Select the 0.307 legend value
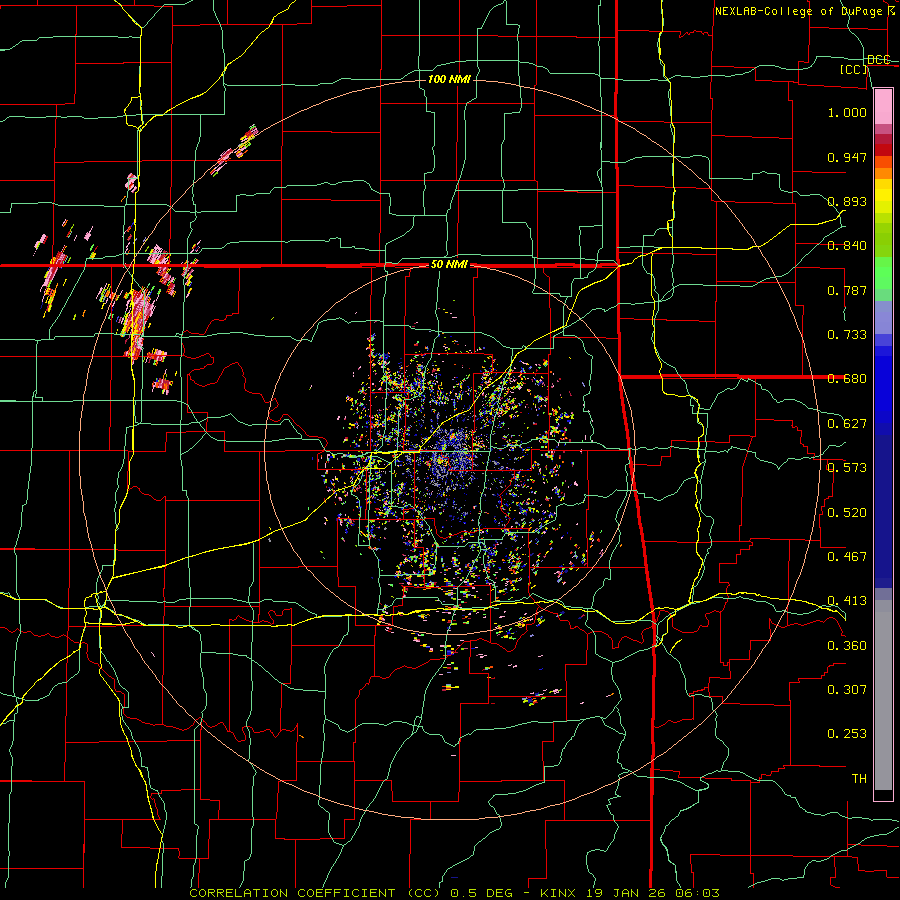This screenshot has width=900, height=900. (847, 690)
